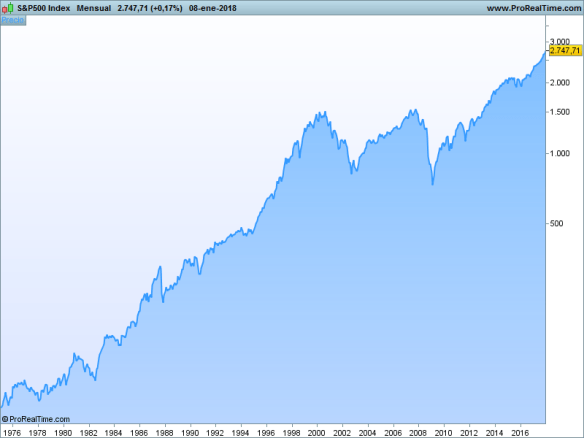Click the 1978 year axis label
This screenshot has height=438, width=584.
(38, 433)
